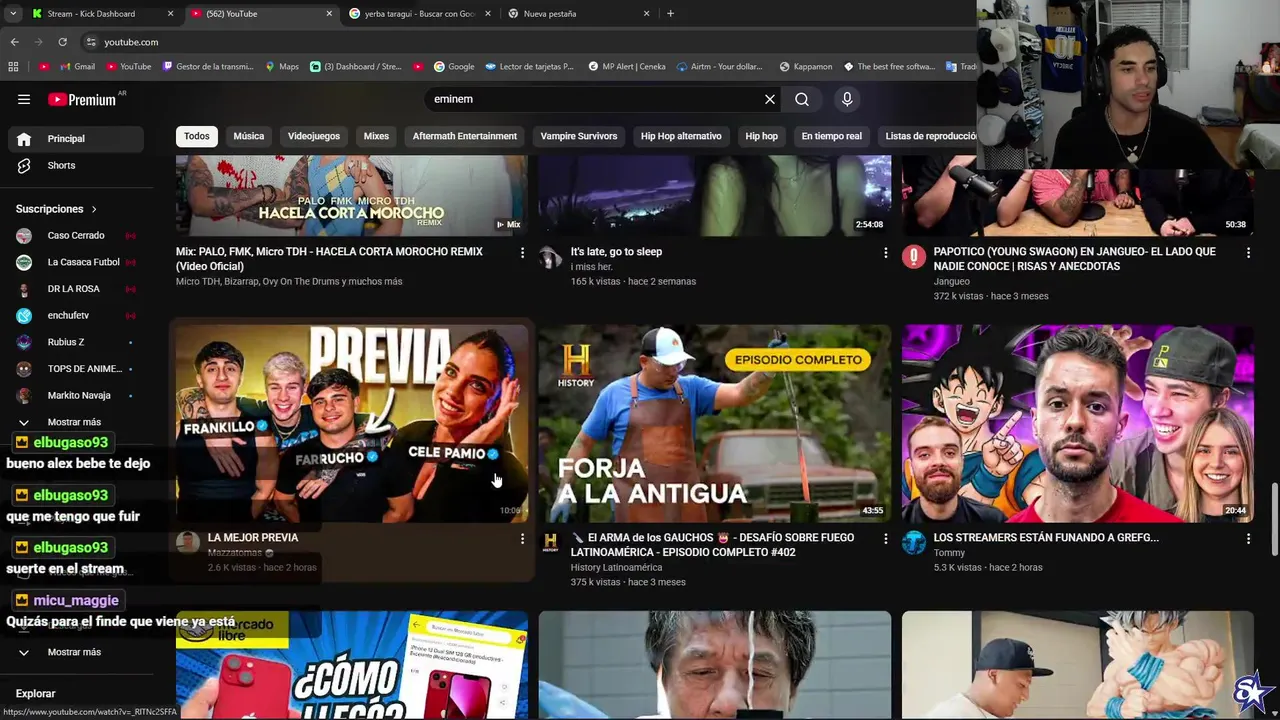Open options for 'EL ARMA de los GAUCHOS' video

(885, 539)
